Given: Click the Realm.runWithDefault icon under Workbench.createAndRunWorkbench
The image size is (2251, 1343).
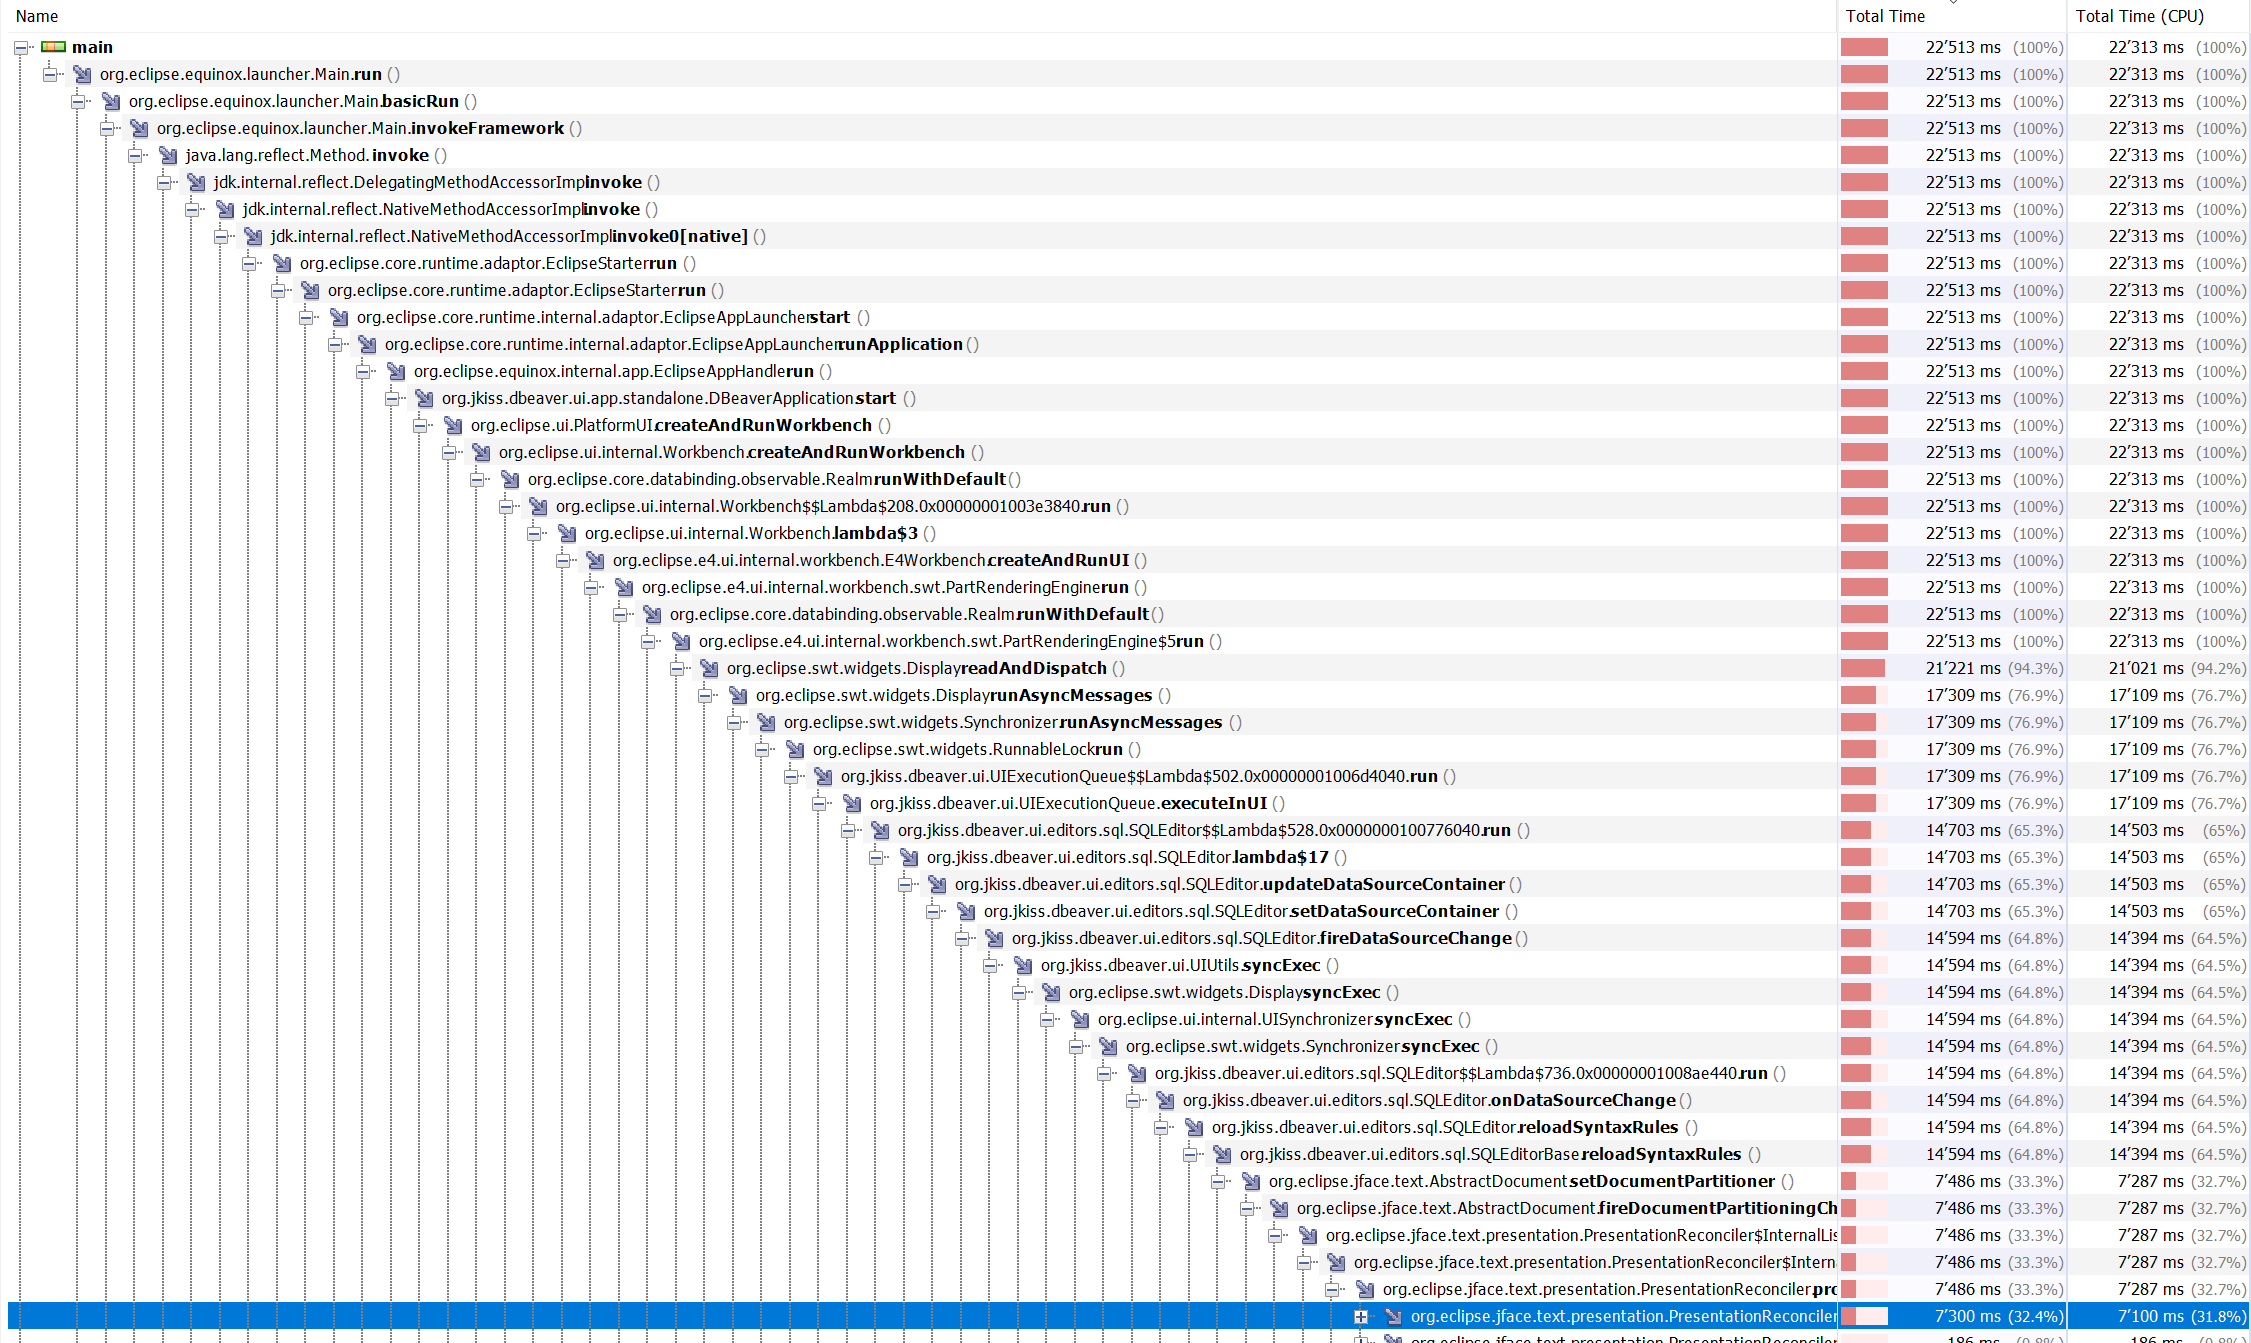Looking at the screenshot, I should pyautogui.click(x=510, y=479).
